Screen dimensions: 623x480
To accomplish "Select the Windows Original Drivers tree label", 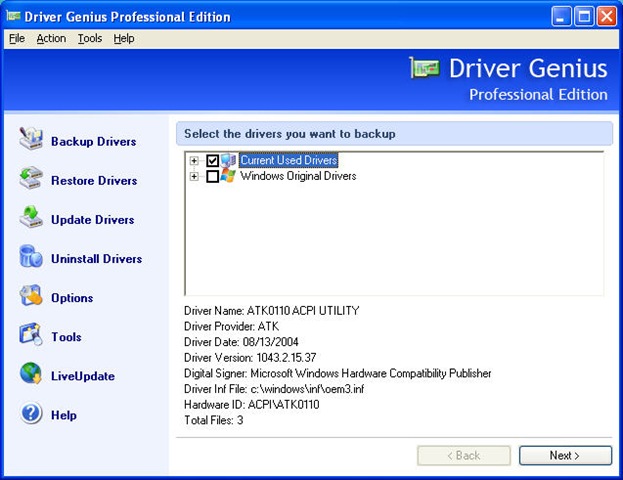I will click(x=298, y=176).
